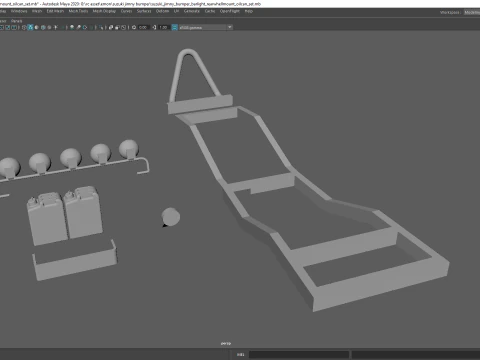Open the OpenFlight menu
Viewport: 480px width, 360px height.
pyautogui.click(x=230, y=11)
